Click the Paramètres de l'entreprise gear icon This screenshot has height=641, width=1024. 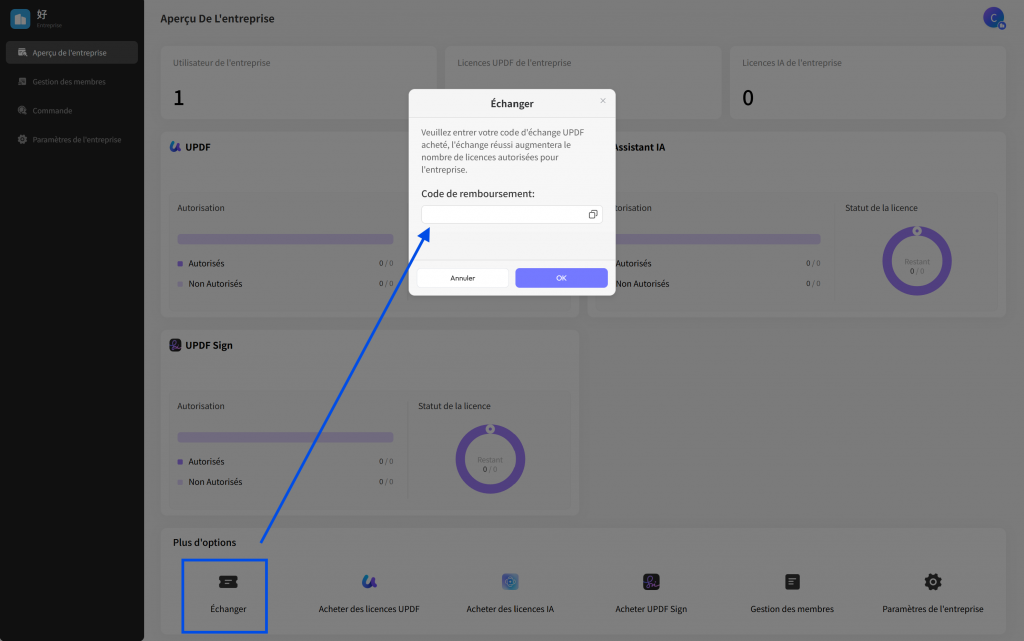(x=933, y=582)
